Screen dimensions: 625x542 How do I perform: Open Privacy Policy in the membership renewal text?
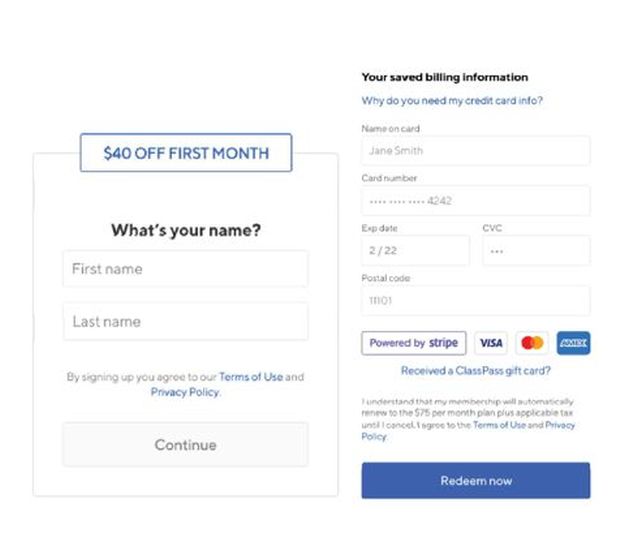pos(560,425)
